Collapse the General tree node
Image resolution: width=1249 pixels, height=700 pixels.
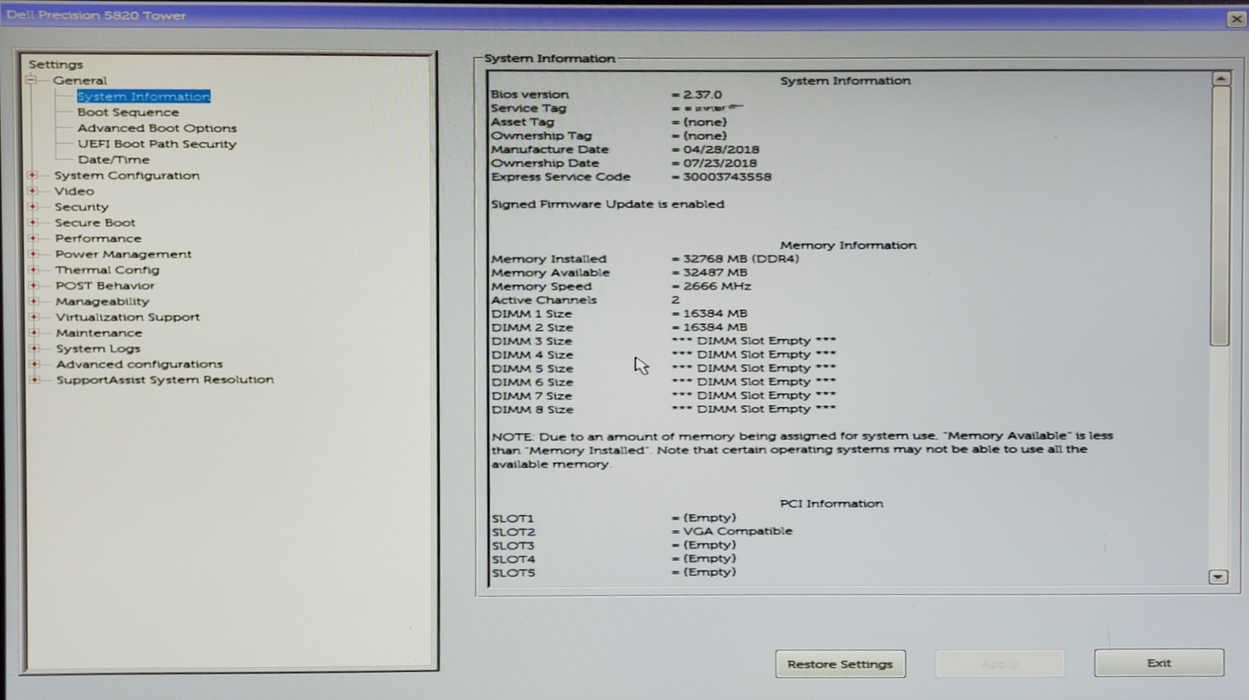point(32,80)
